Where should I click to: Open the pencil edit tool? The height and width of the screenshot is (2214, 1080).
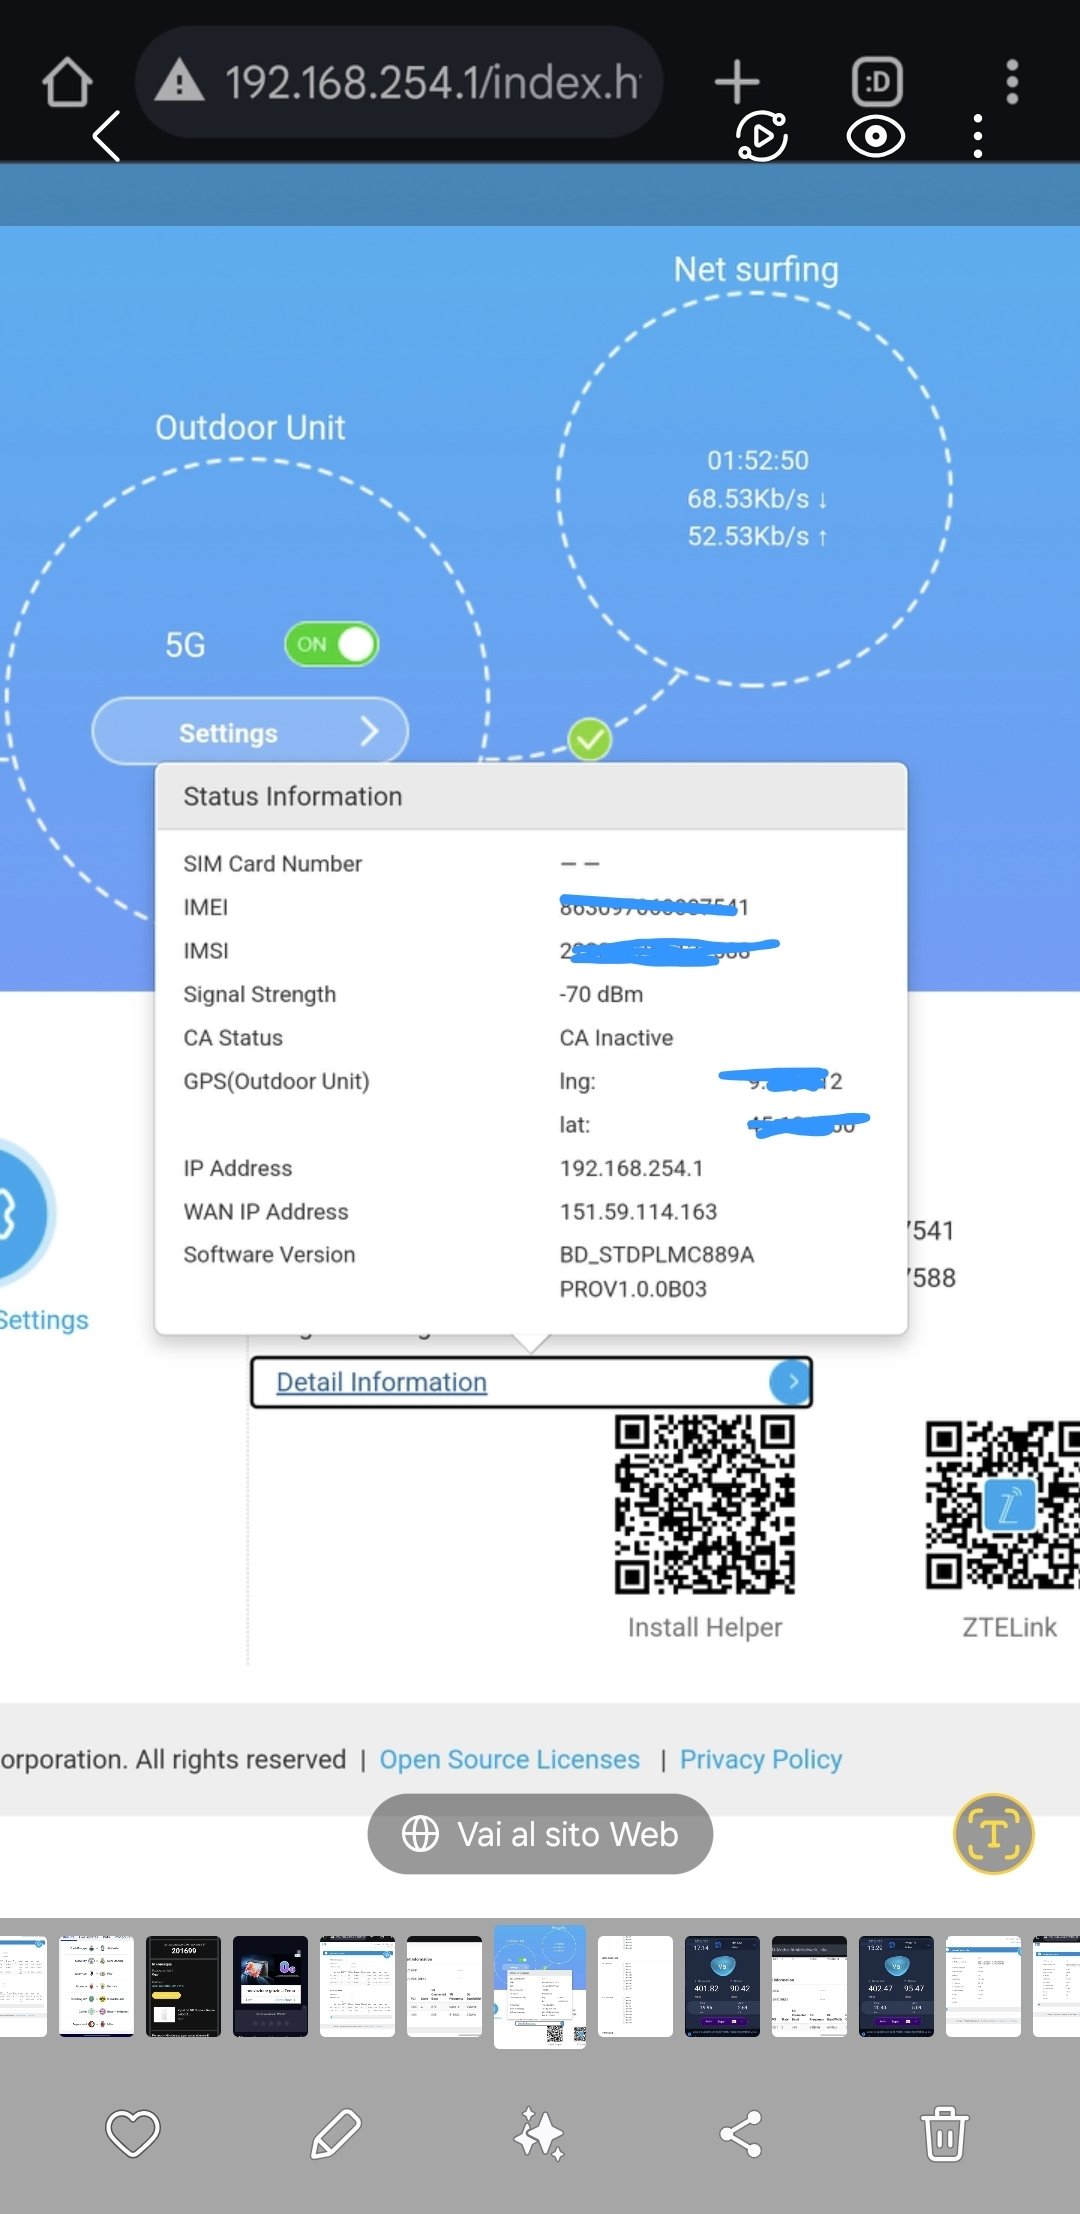336,2133
